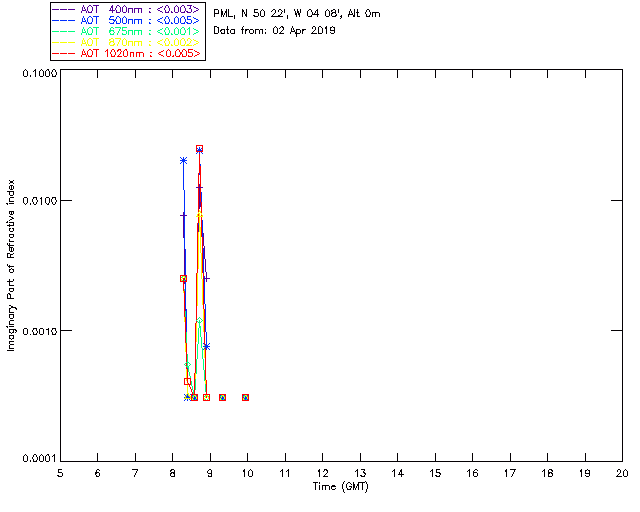Click the AOT 500nm legend entry
640x512 pixels.
[x=127, y=20]
